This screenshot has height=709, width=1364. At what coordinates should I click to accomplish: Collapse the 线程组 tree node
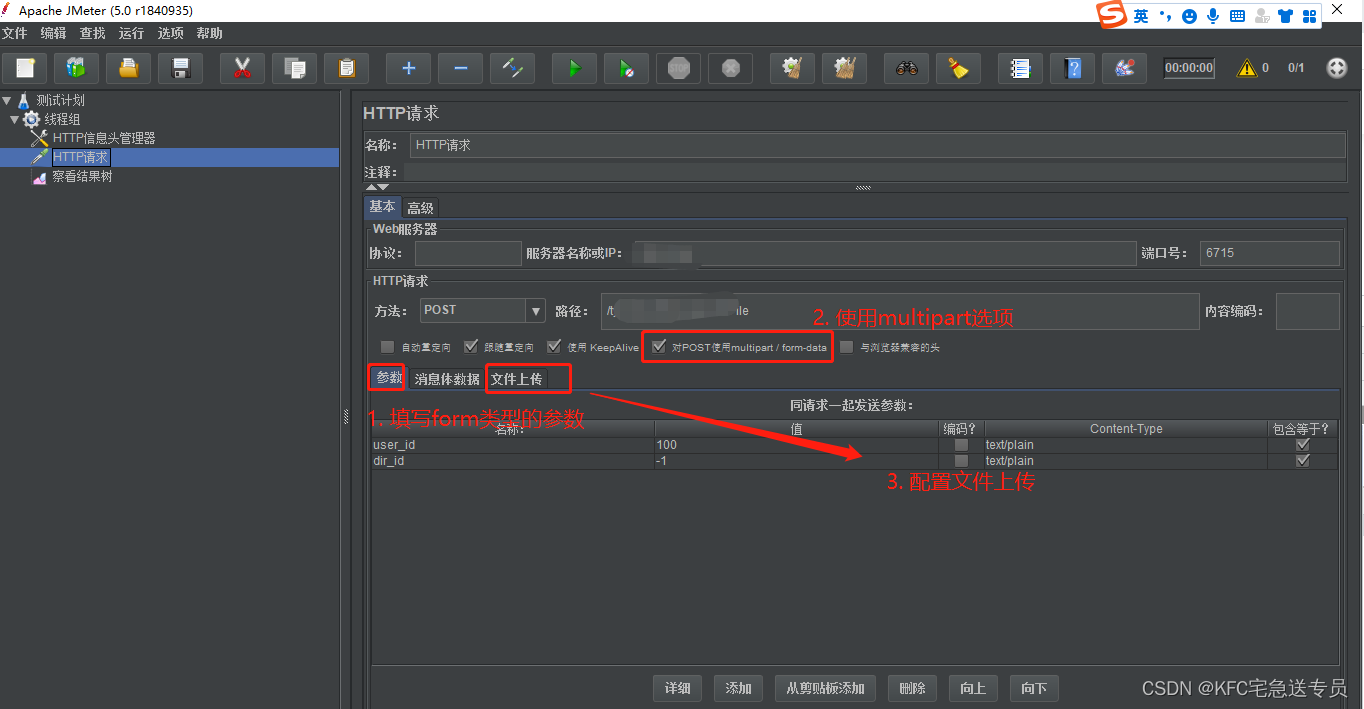[x=14, y=119]
